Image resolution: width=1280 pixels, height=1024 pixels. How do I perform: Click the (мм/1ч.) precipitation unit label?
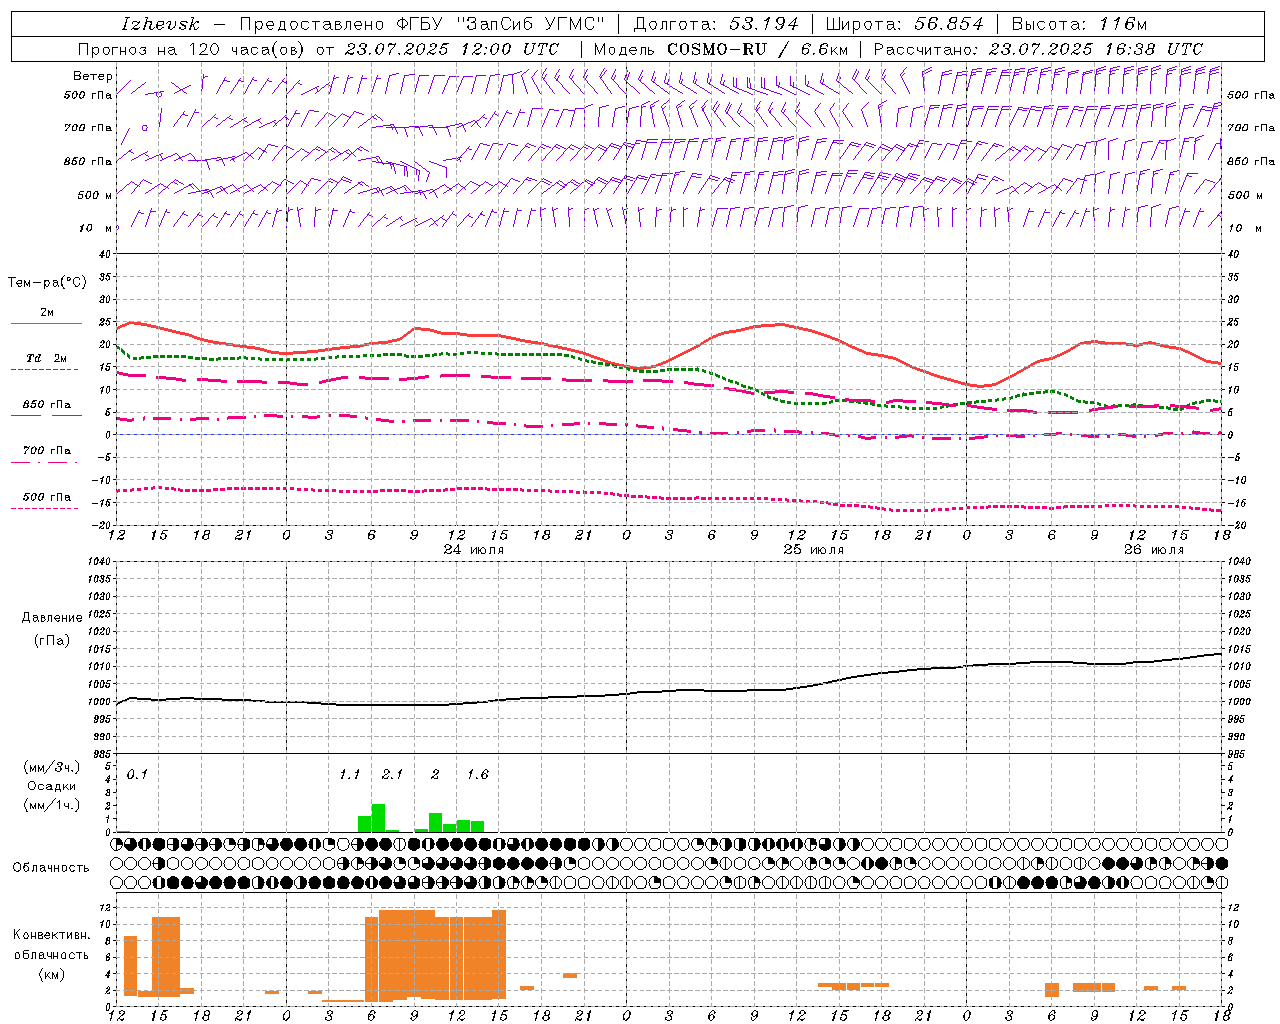(x=52, y=805)
